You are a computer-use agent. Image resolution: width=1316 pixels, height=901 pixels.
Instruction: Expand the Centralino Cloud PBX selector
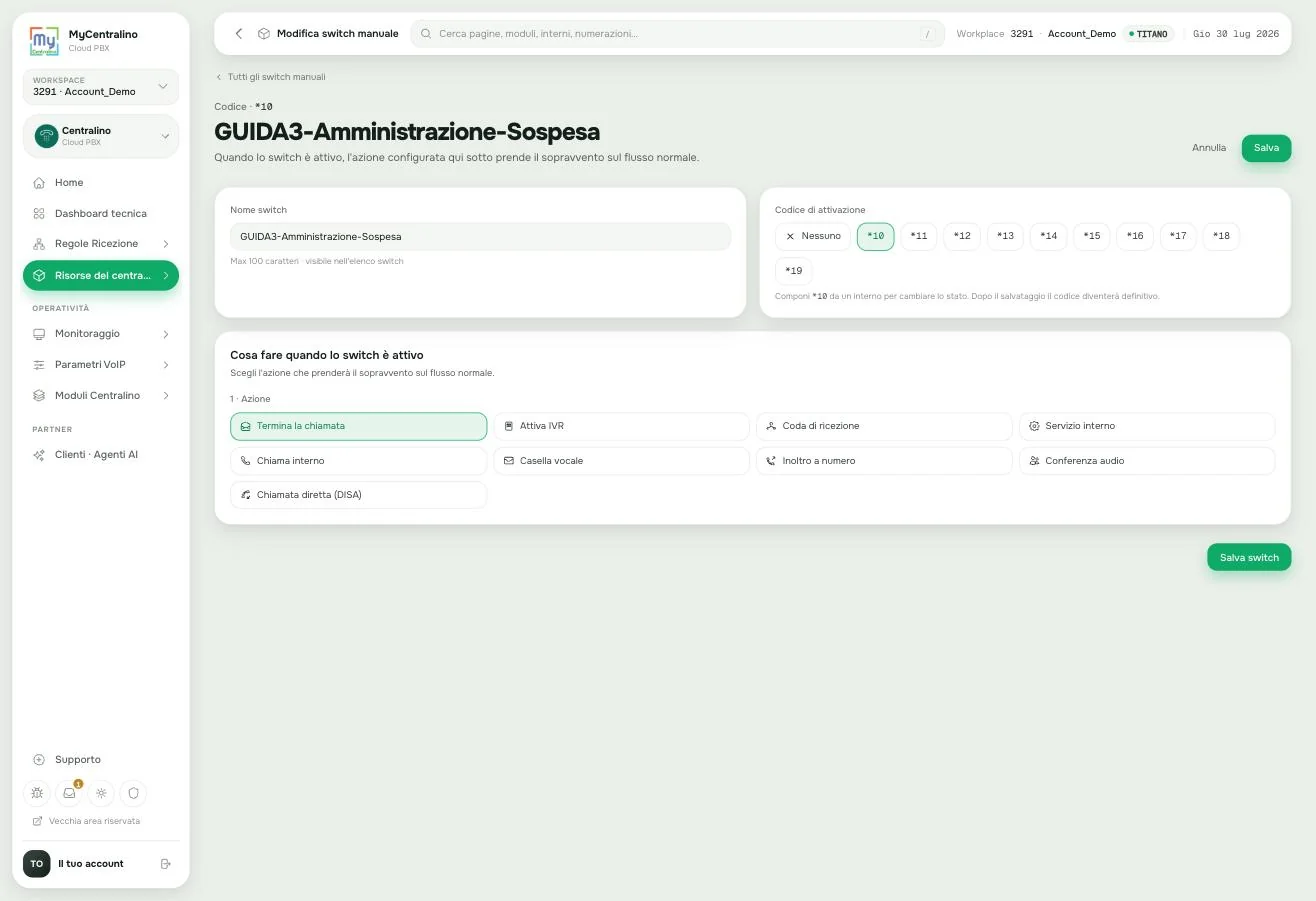101,136
